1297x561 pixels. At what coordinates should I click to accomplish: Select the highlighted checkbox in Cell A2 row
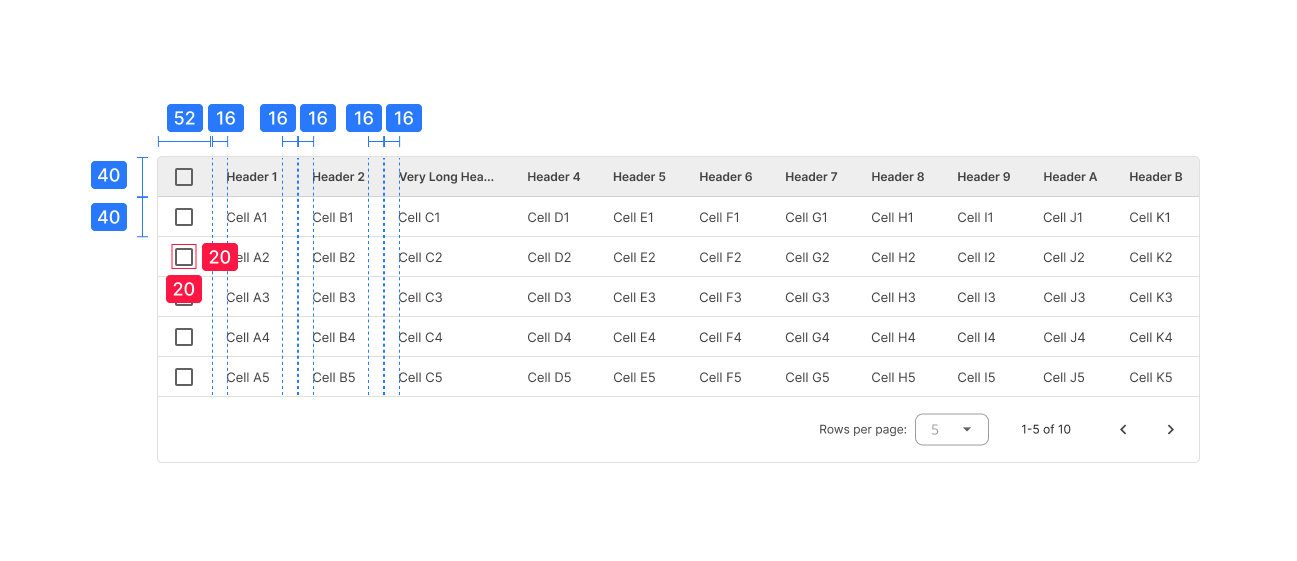(x=184, y=257)
